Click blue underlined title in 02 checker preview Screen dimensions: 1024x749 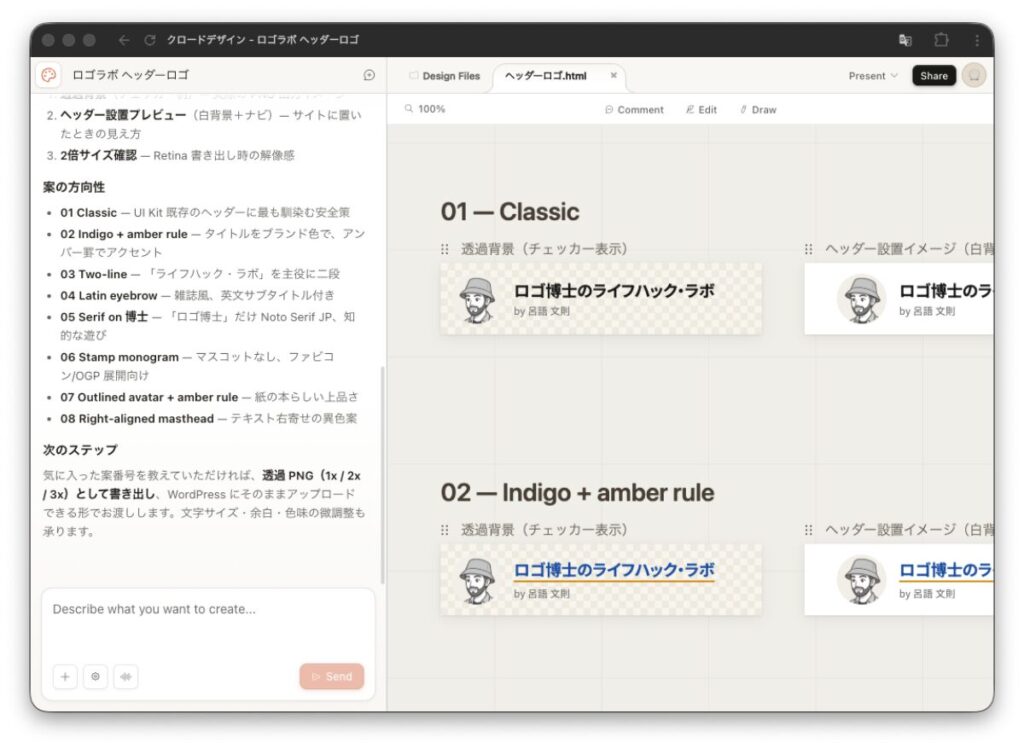tap(614, 570)
